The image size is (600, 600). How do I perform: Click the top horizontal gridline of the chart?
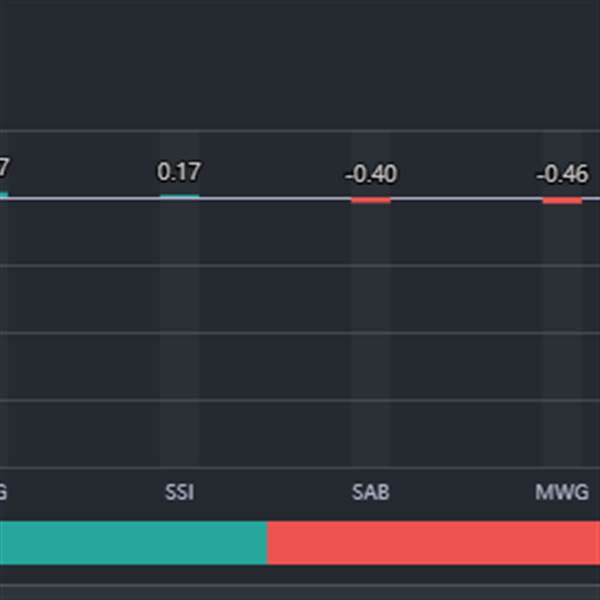click(x=300, y=130)
